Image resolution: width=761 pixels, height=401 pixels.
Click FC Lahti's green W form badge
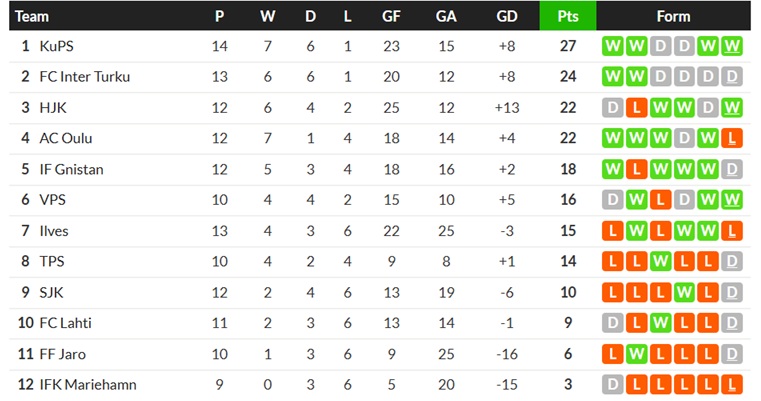pos(660,323)
